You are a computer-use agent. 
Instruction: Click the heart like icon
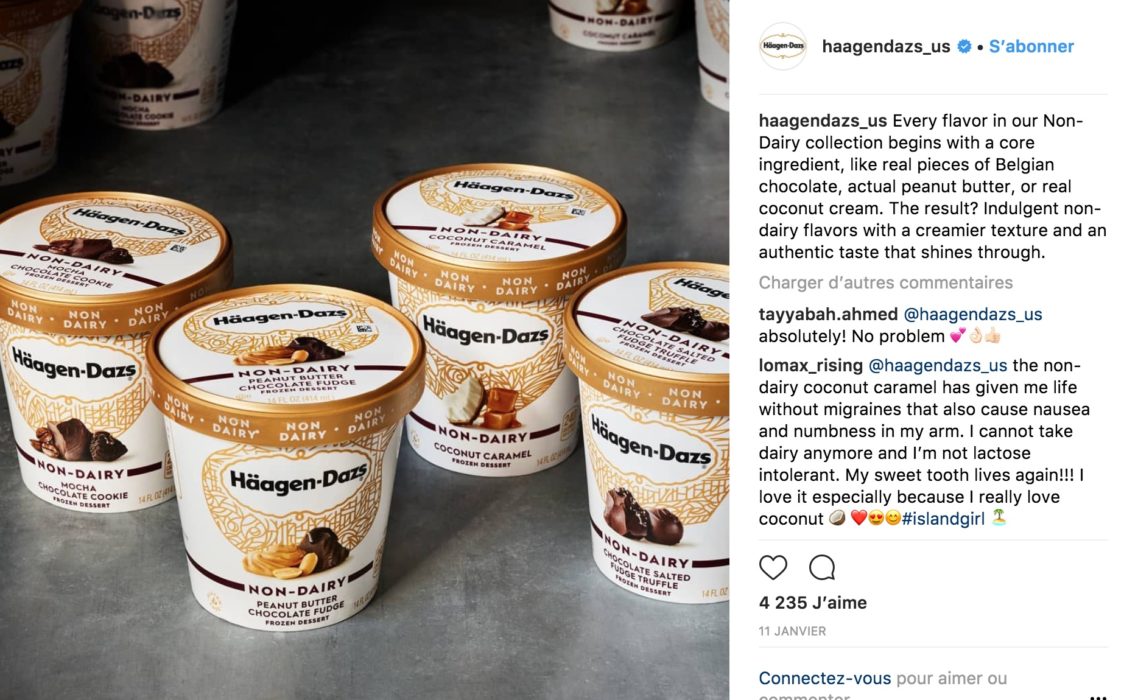[773, 567]
